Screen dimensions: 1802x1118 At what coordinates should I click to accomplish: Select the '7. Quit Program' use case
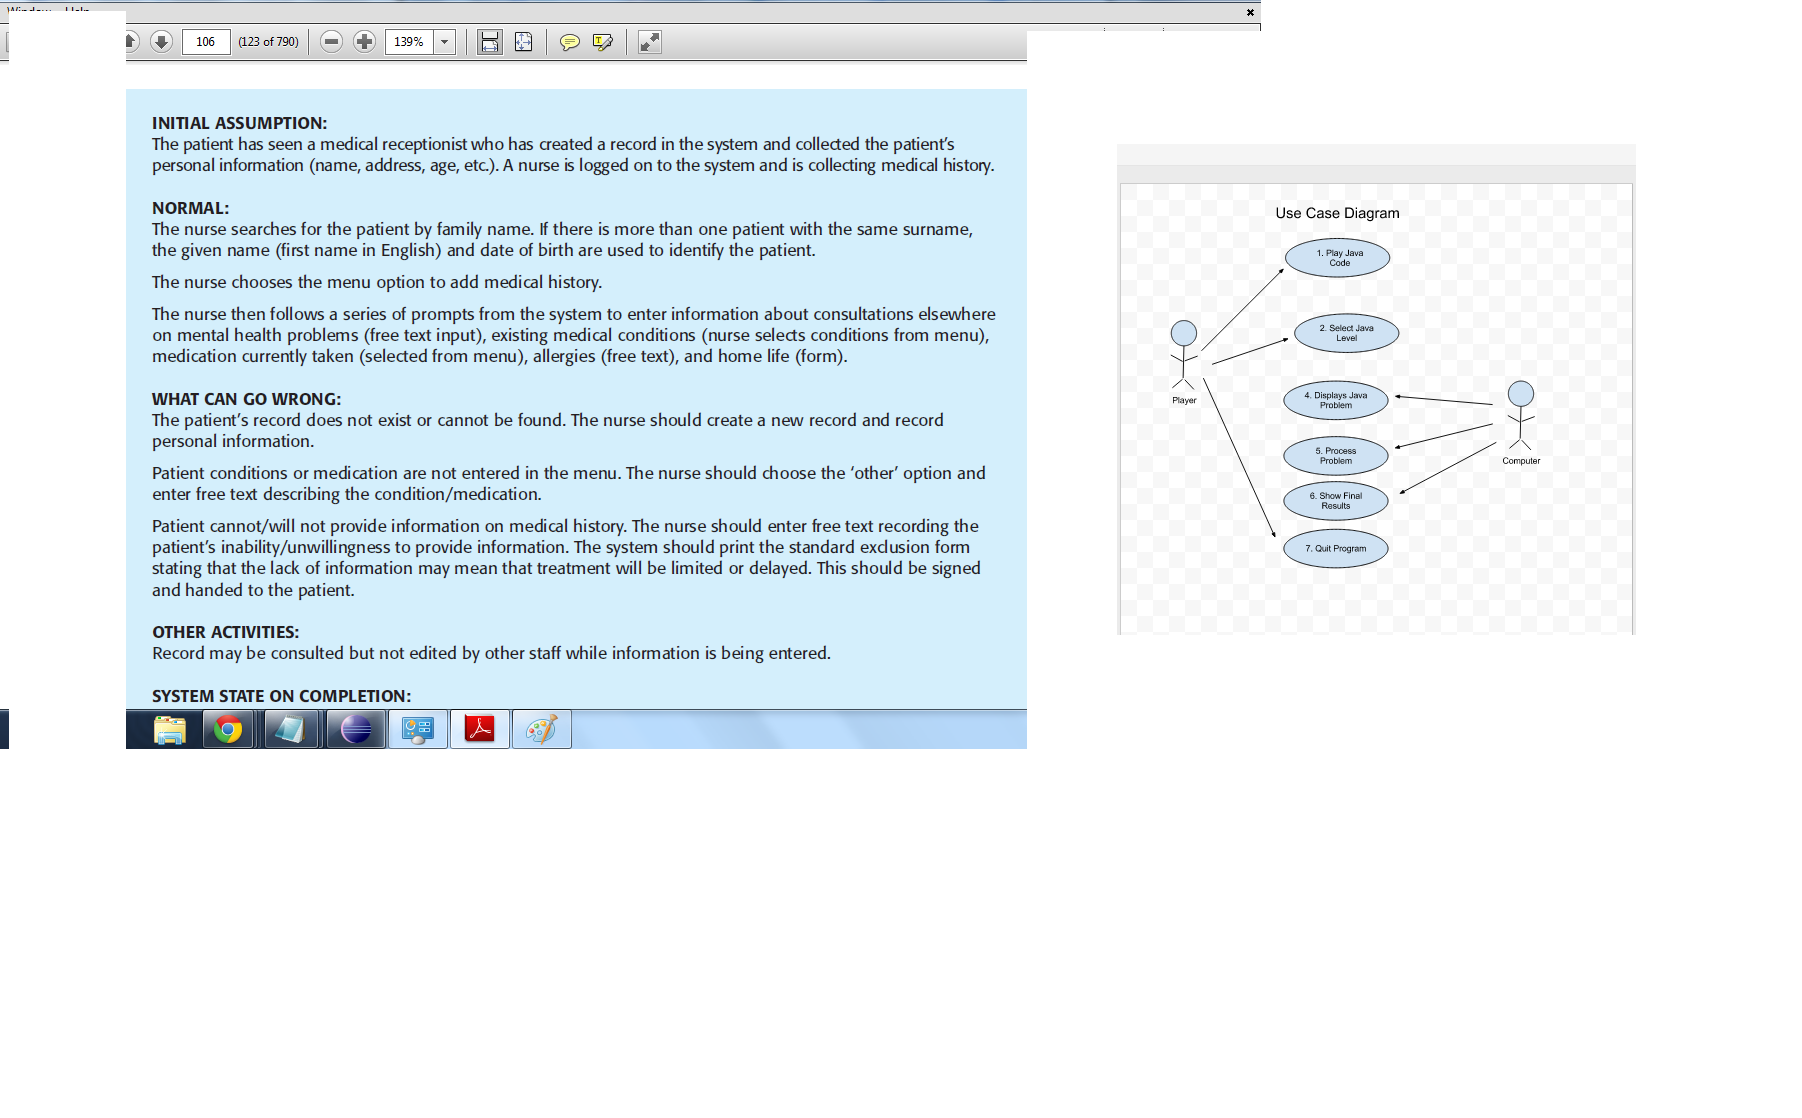point(1336,549)
